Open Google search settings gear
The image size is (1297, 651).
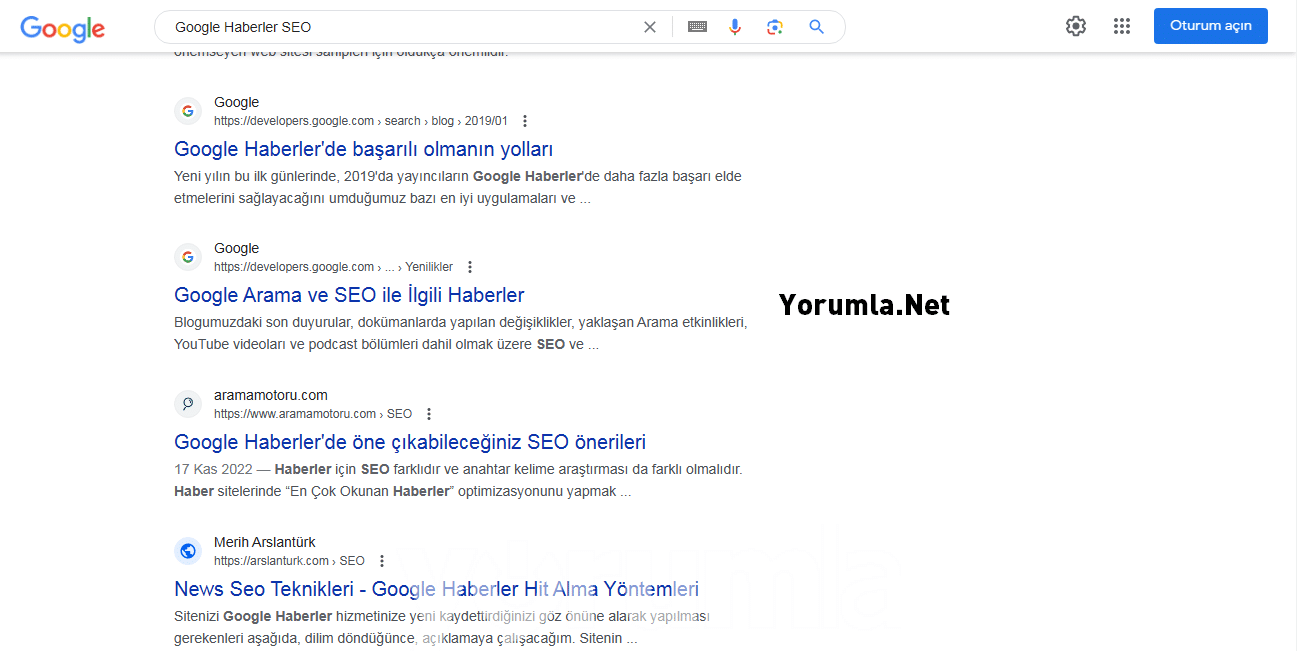pyautogui.click(x=1076, y=26)
